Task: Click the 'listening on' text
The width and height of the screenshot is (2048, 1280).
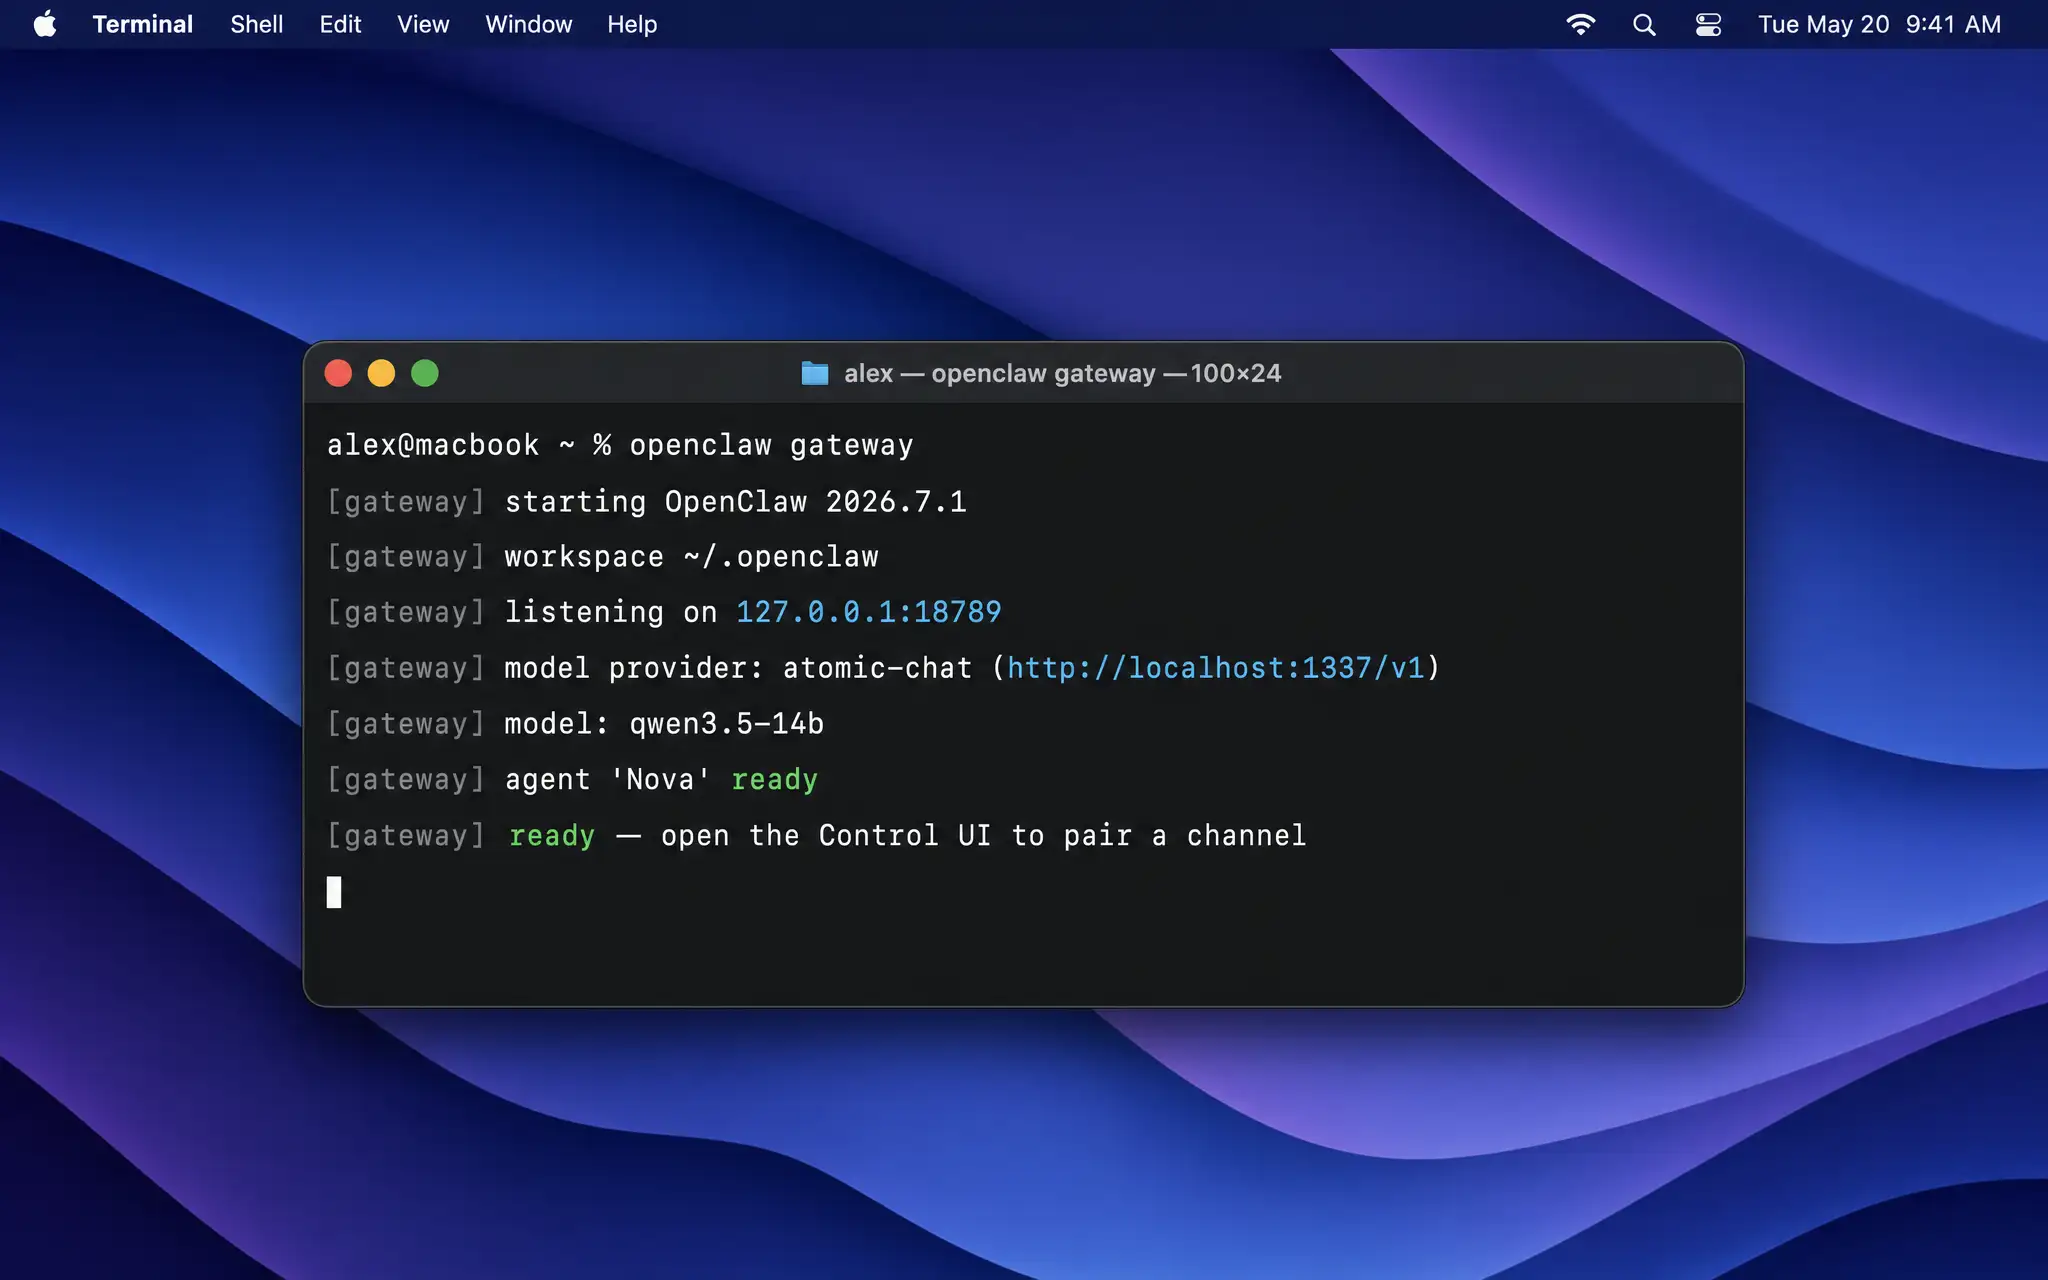Action: 611,612
